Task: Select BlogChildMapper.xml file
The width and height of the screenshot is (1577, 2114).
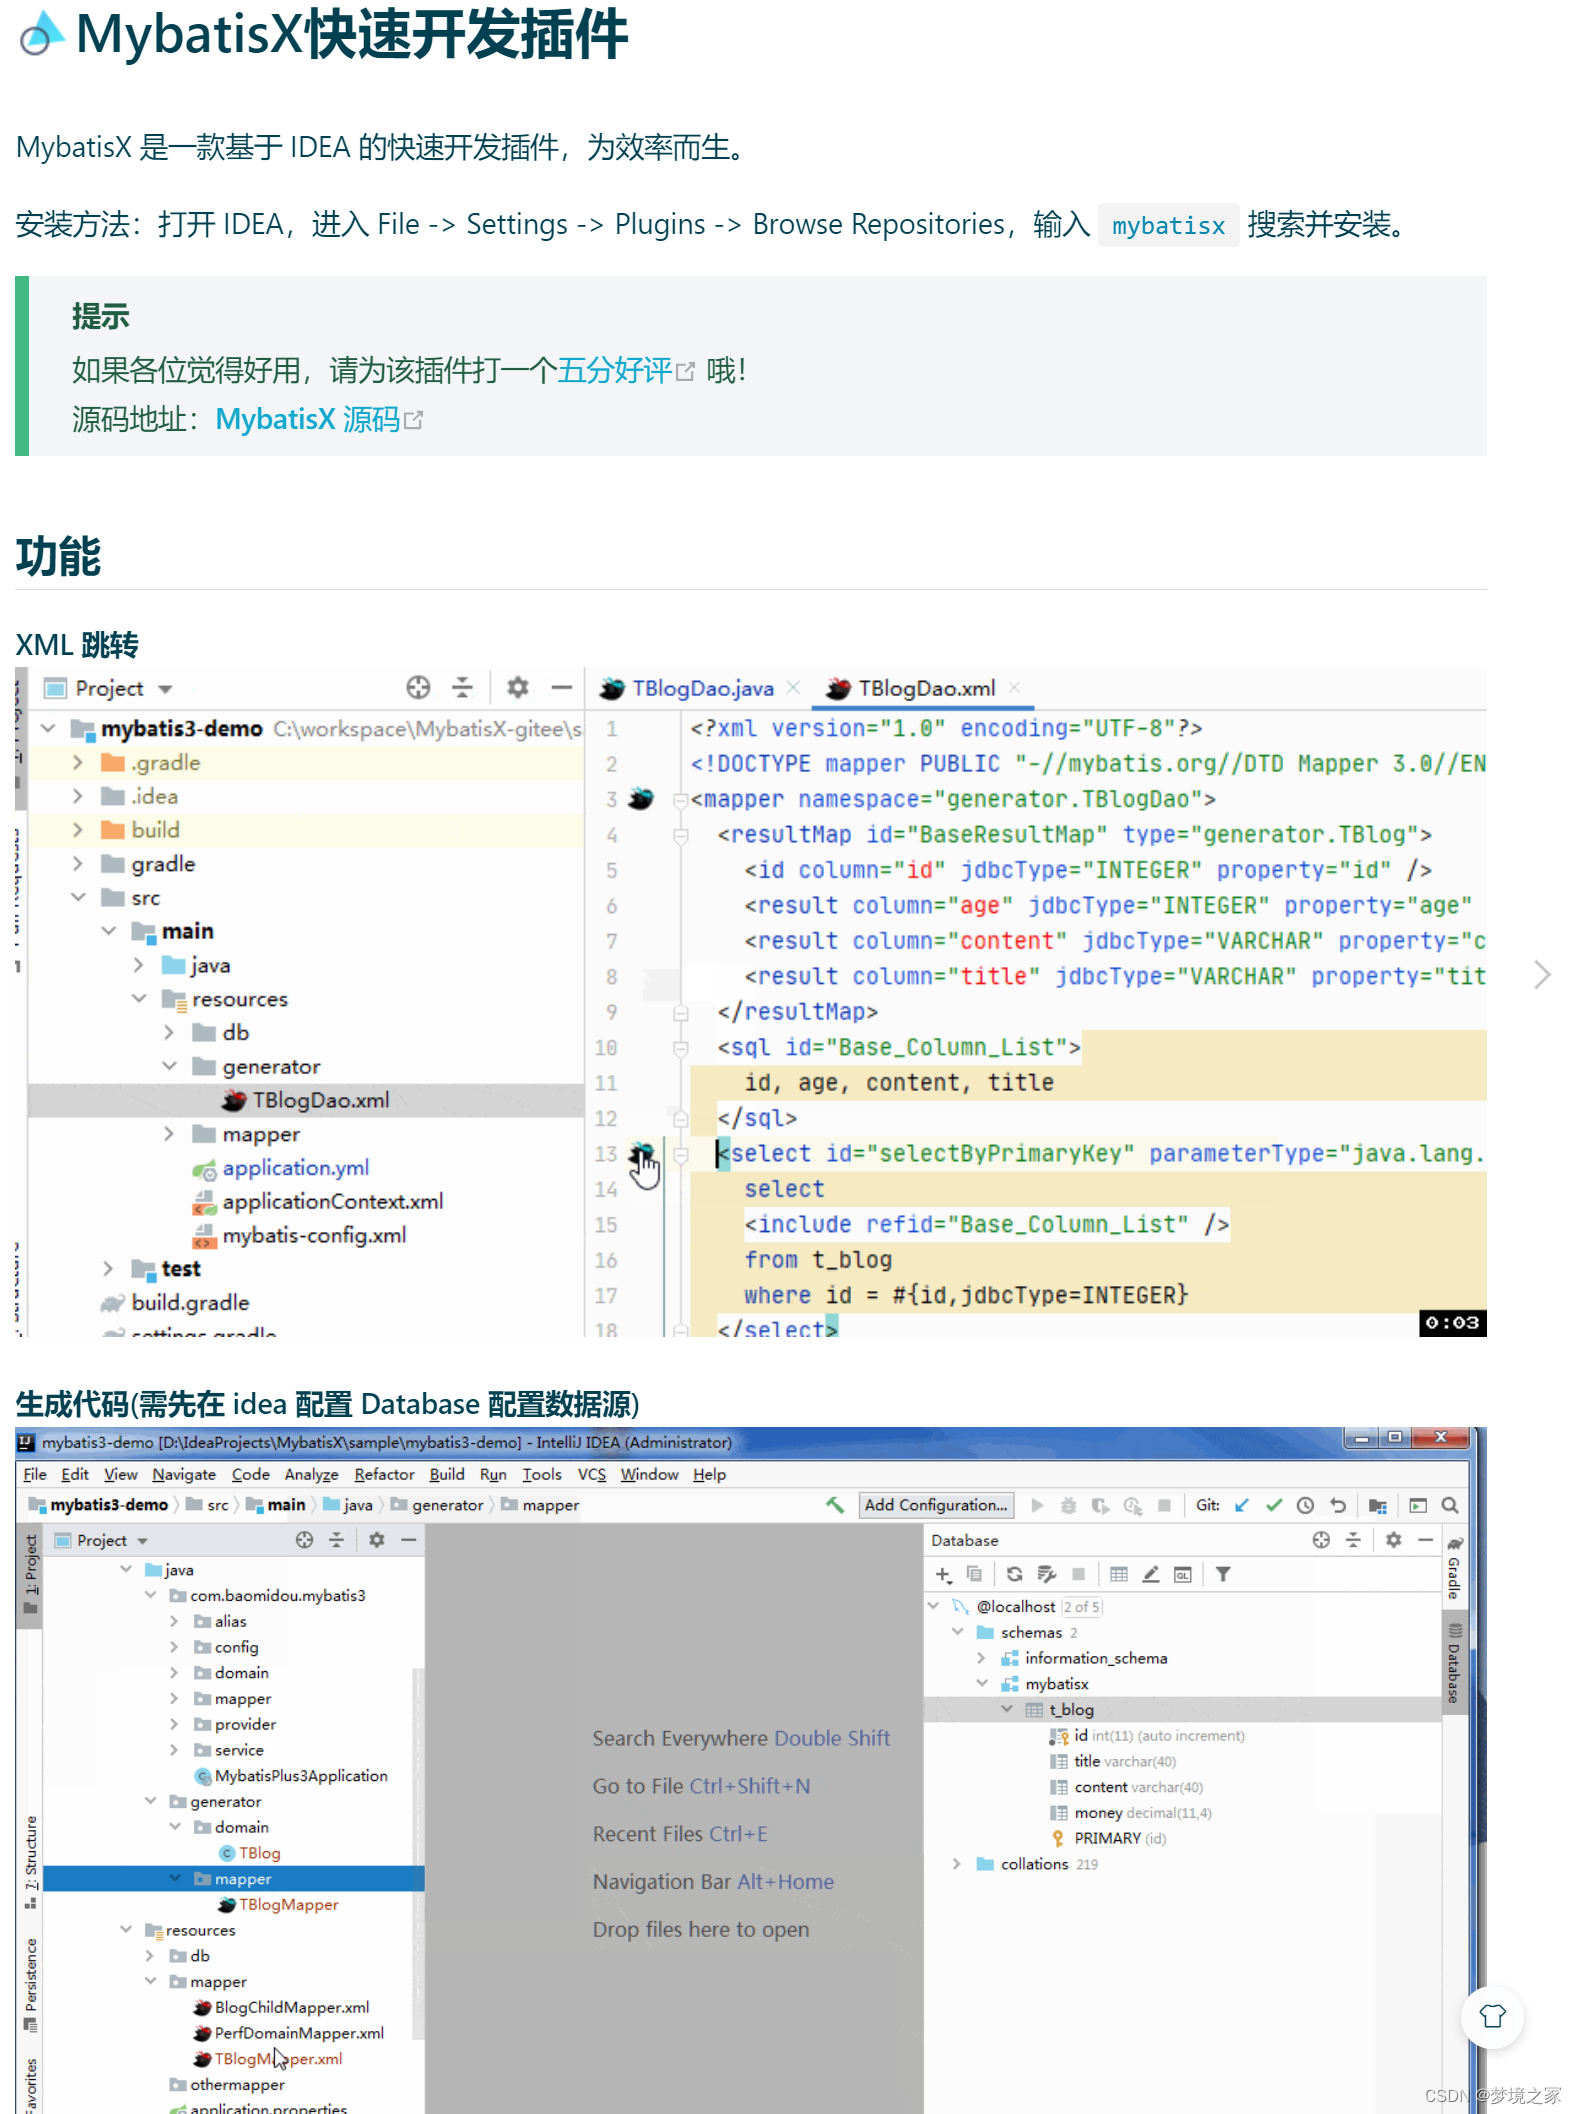Action: [283, 2009]
